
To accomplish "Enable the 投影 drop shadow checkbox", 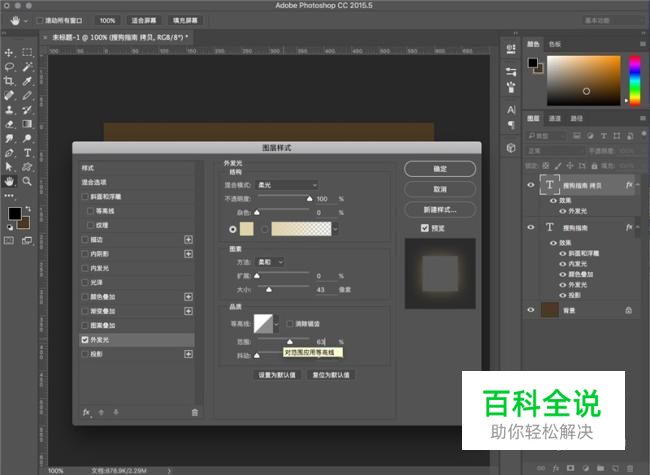I will coord(85,354).
